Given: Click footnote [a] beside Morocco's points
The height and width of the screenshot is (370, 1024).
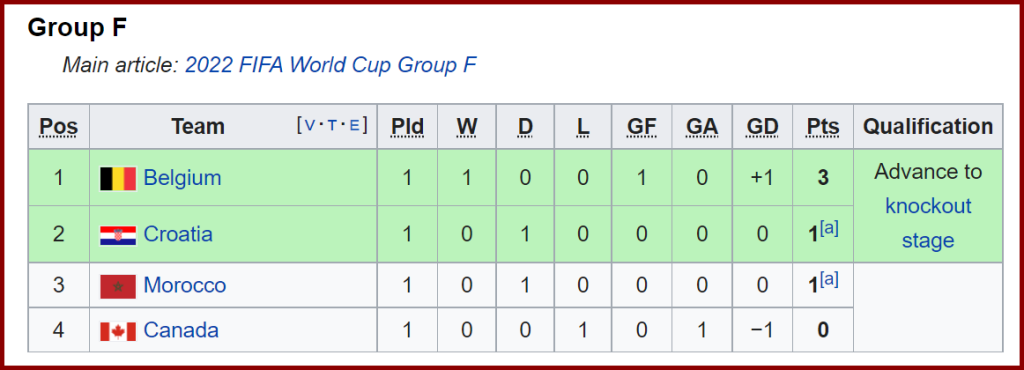Looking at the screenshot, I should coord(829,279).
